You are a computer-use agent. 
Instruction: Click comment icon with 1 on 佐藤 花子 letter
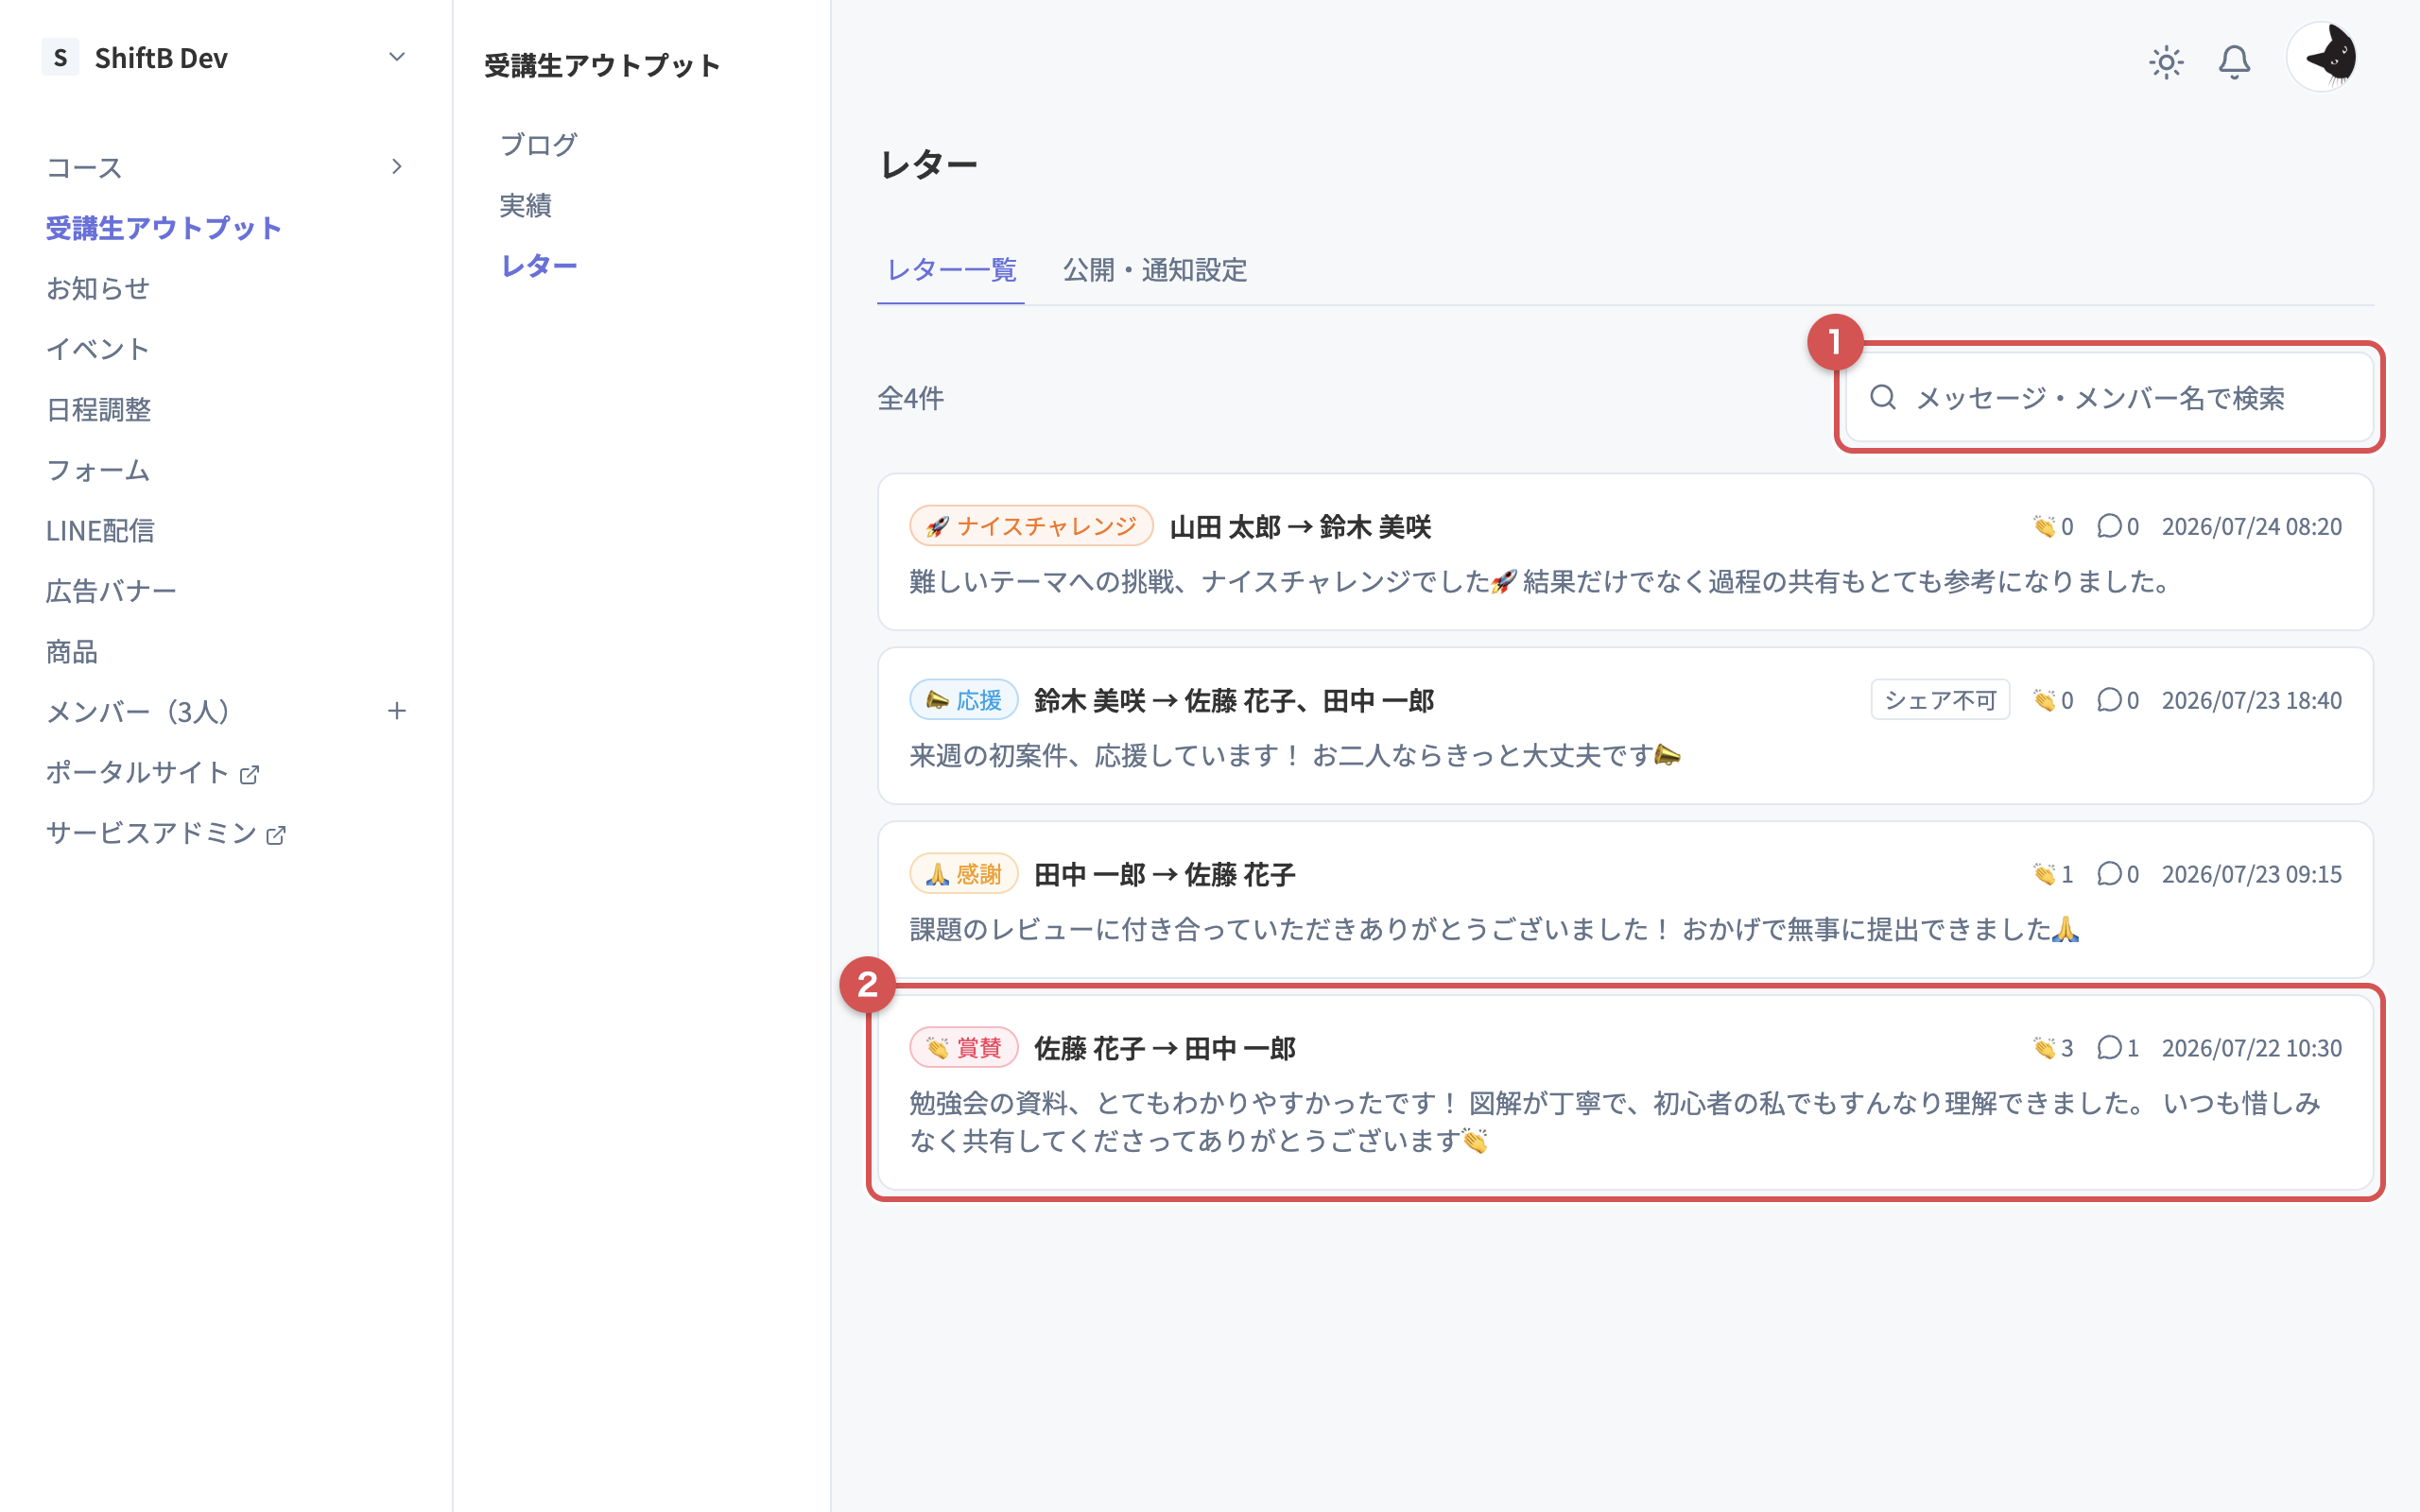pyautogui.click(x=2109, y=1048)
